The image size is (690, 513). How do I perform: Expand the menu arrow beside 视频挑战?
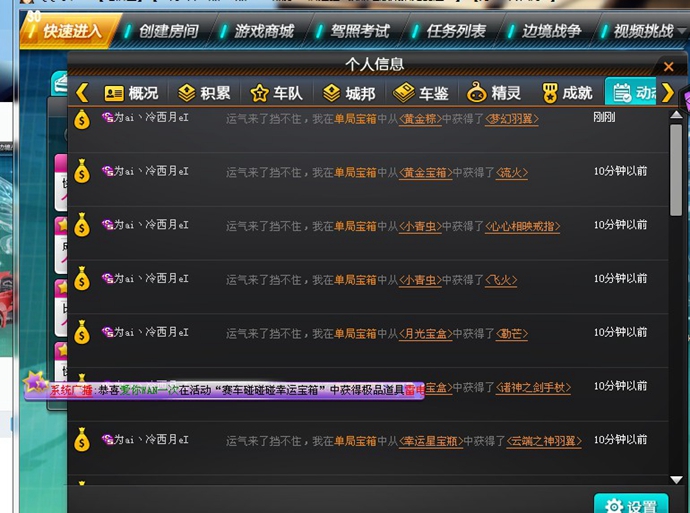pyautogui.click(x=683, y=31)
